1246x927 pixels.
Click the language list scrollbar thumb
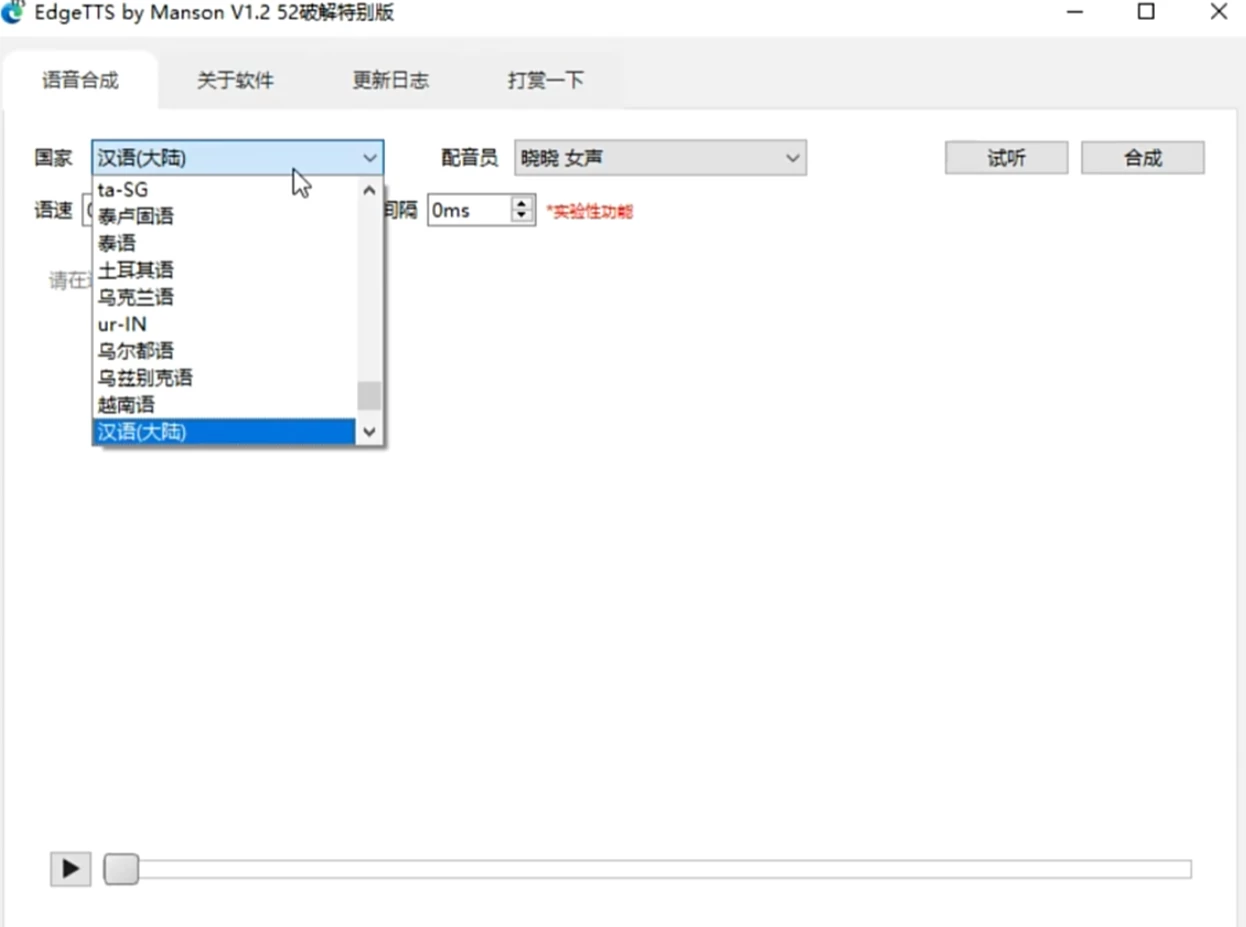click(x=369, y=396)
